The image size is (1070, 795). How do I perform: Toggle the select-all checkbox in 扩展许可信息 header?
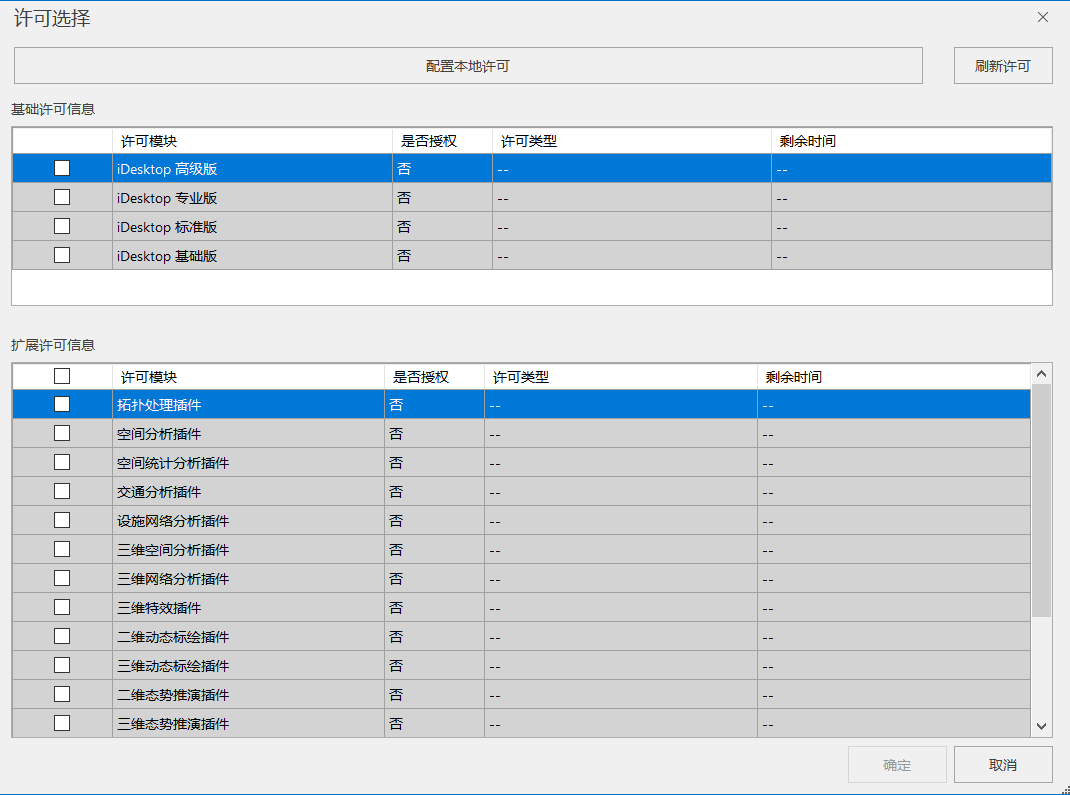(62, 376)
